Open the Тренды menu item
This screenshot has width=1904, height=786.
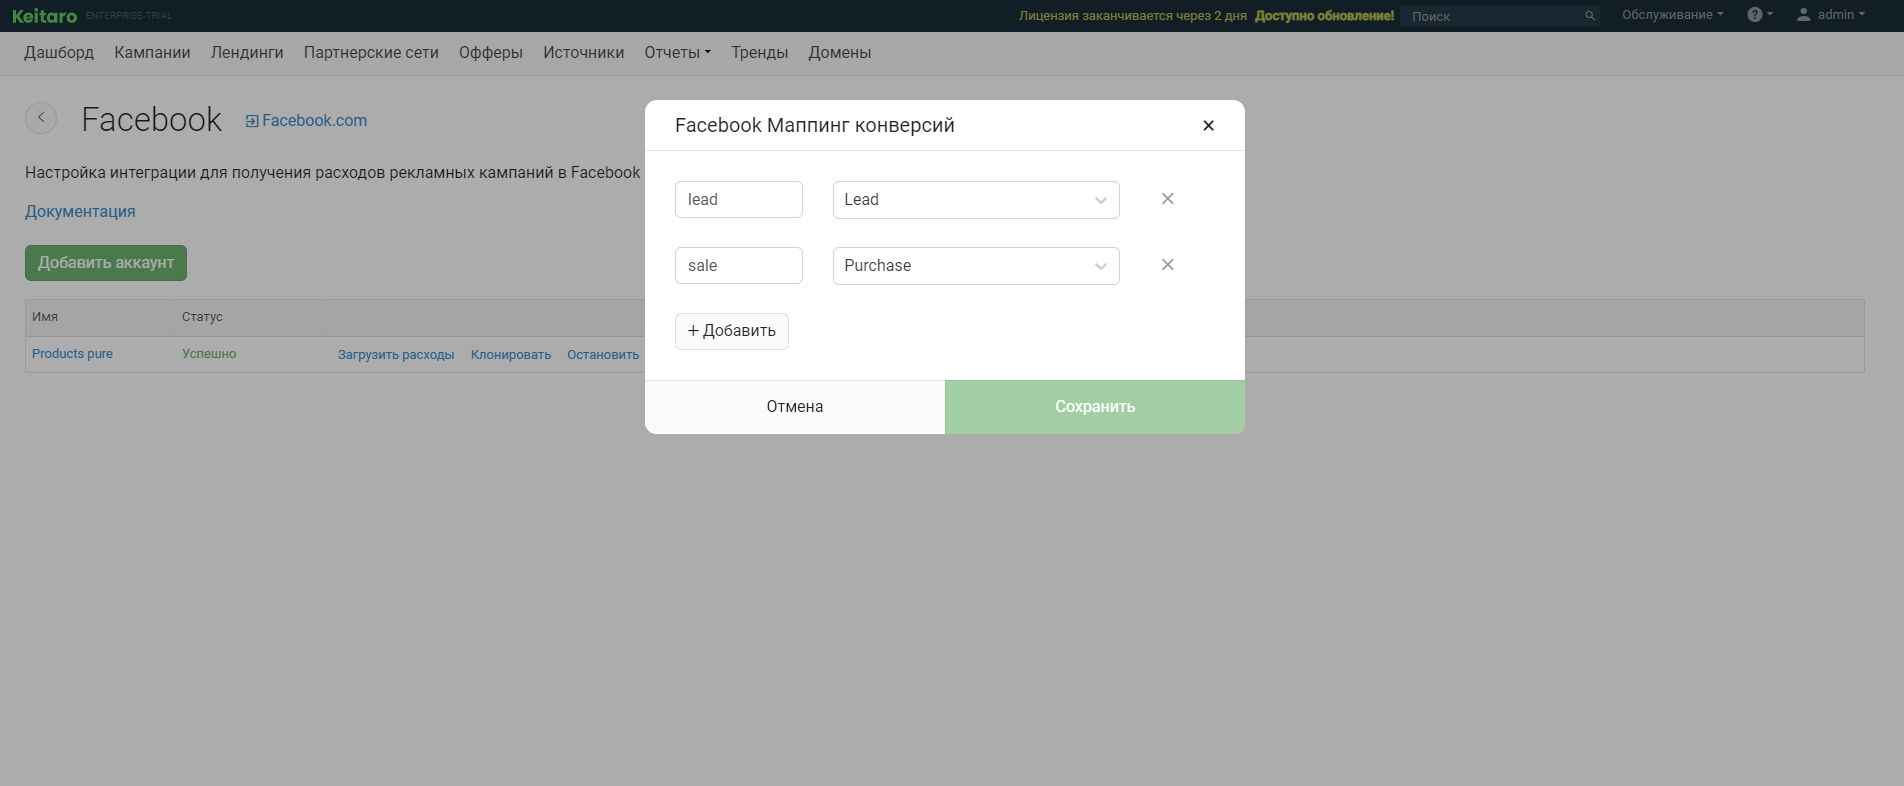[760, 53]
